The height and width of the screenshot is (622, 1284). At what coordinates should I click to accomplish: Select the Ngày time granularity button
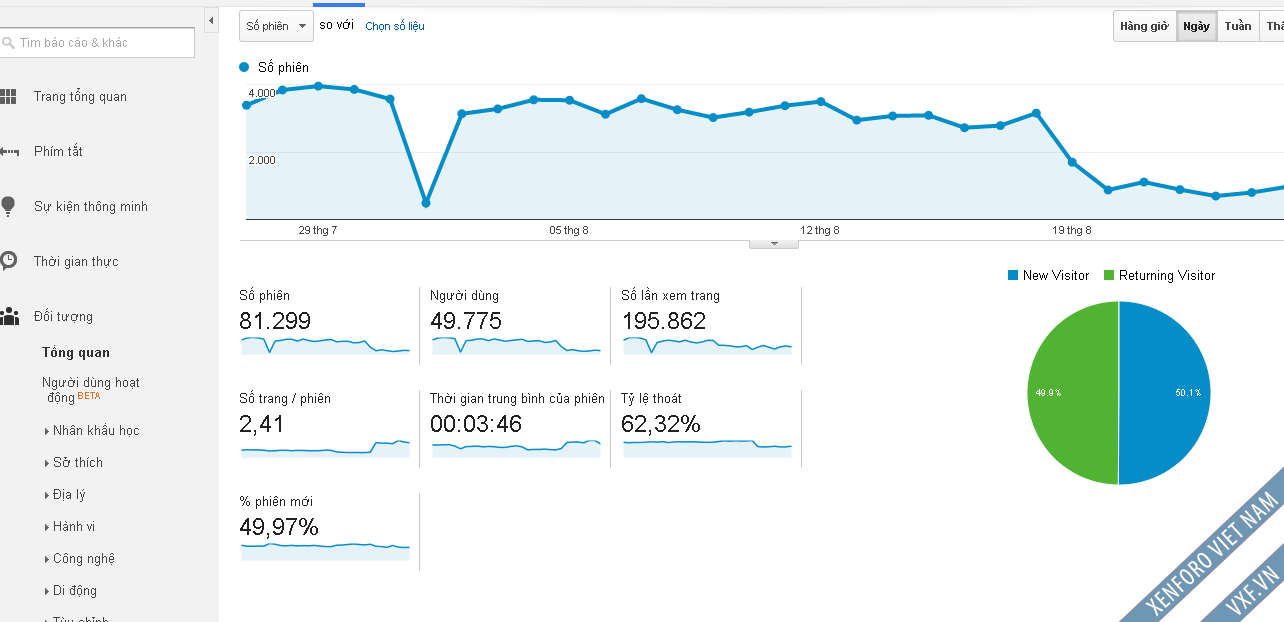(x=1196, y=26)
